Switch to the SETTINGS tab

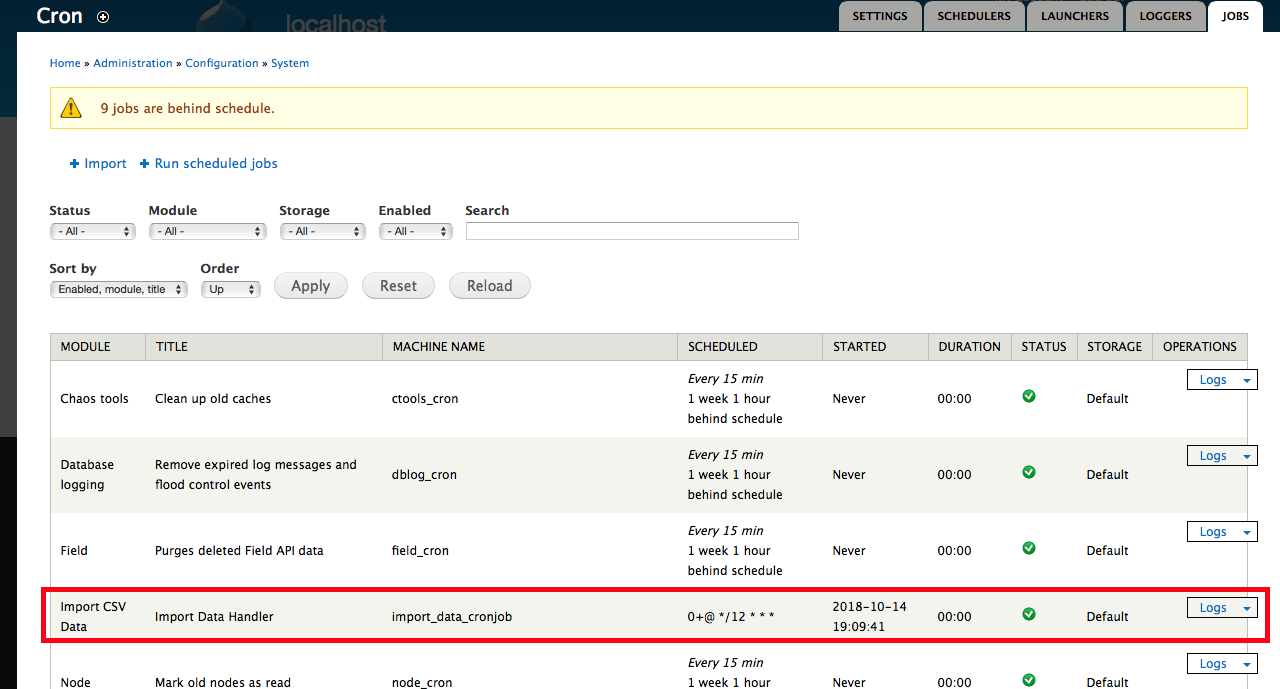coord(879,15)
